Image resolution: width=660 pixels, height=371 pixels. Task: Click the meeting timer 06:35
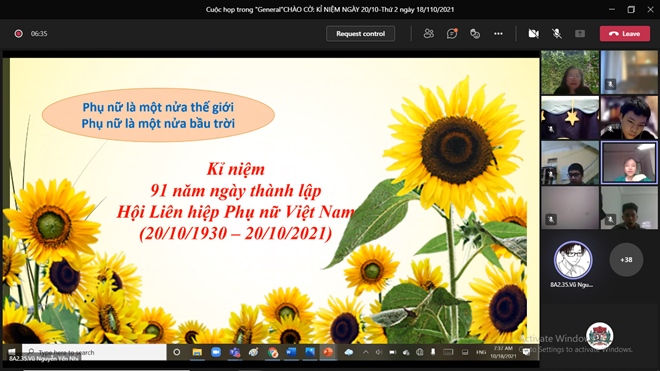(39, 34)
